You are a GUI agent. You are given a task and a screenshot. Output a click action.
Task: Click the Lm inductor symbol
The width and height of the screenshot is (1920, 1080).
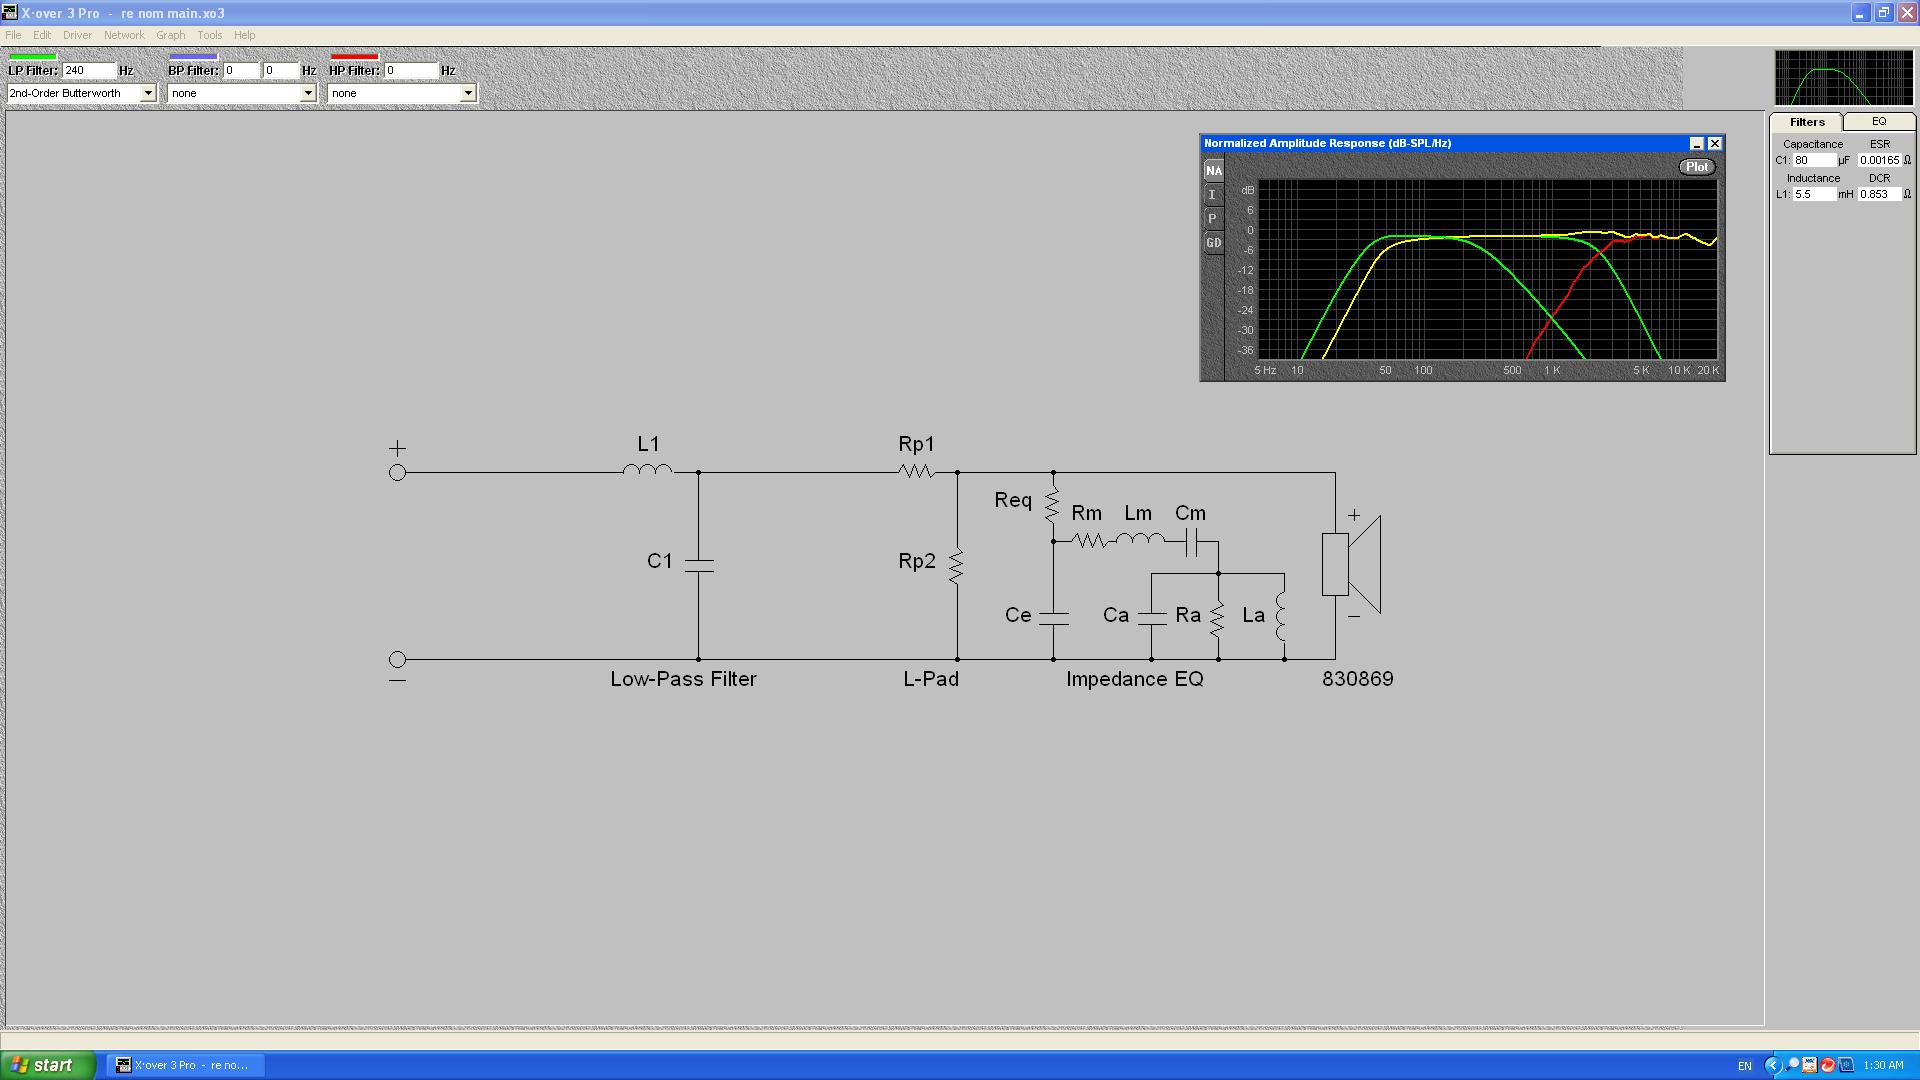click(x=1140, y=540)
